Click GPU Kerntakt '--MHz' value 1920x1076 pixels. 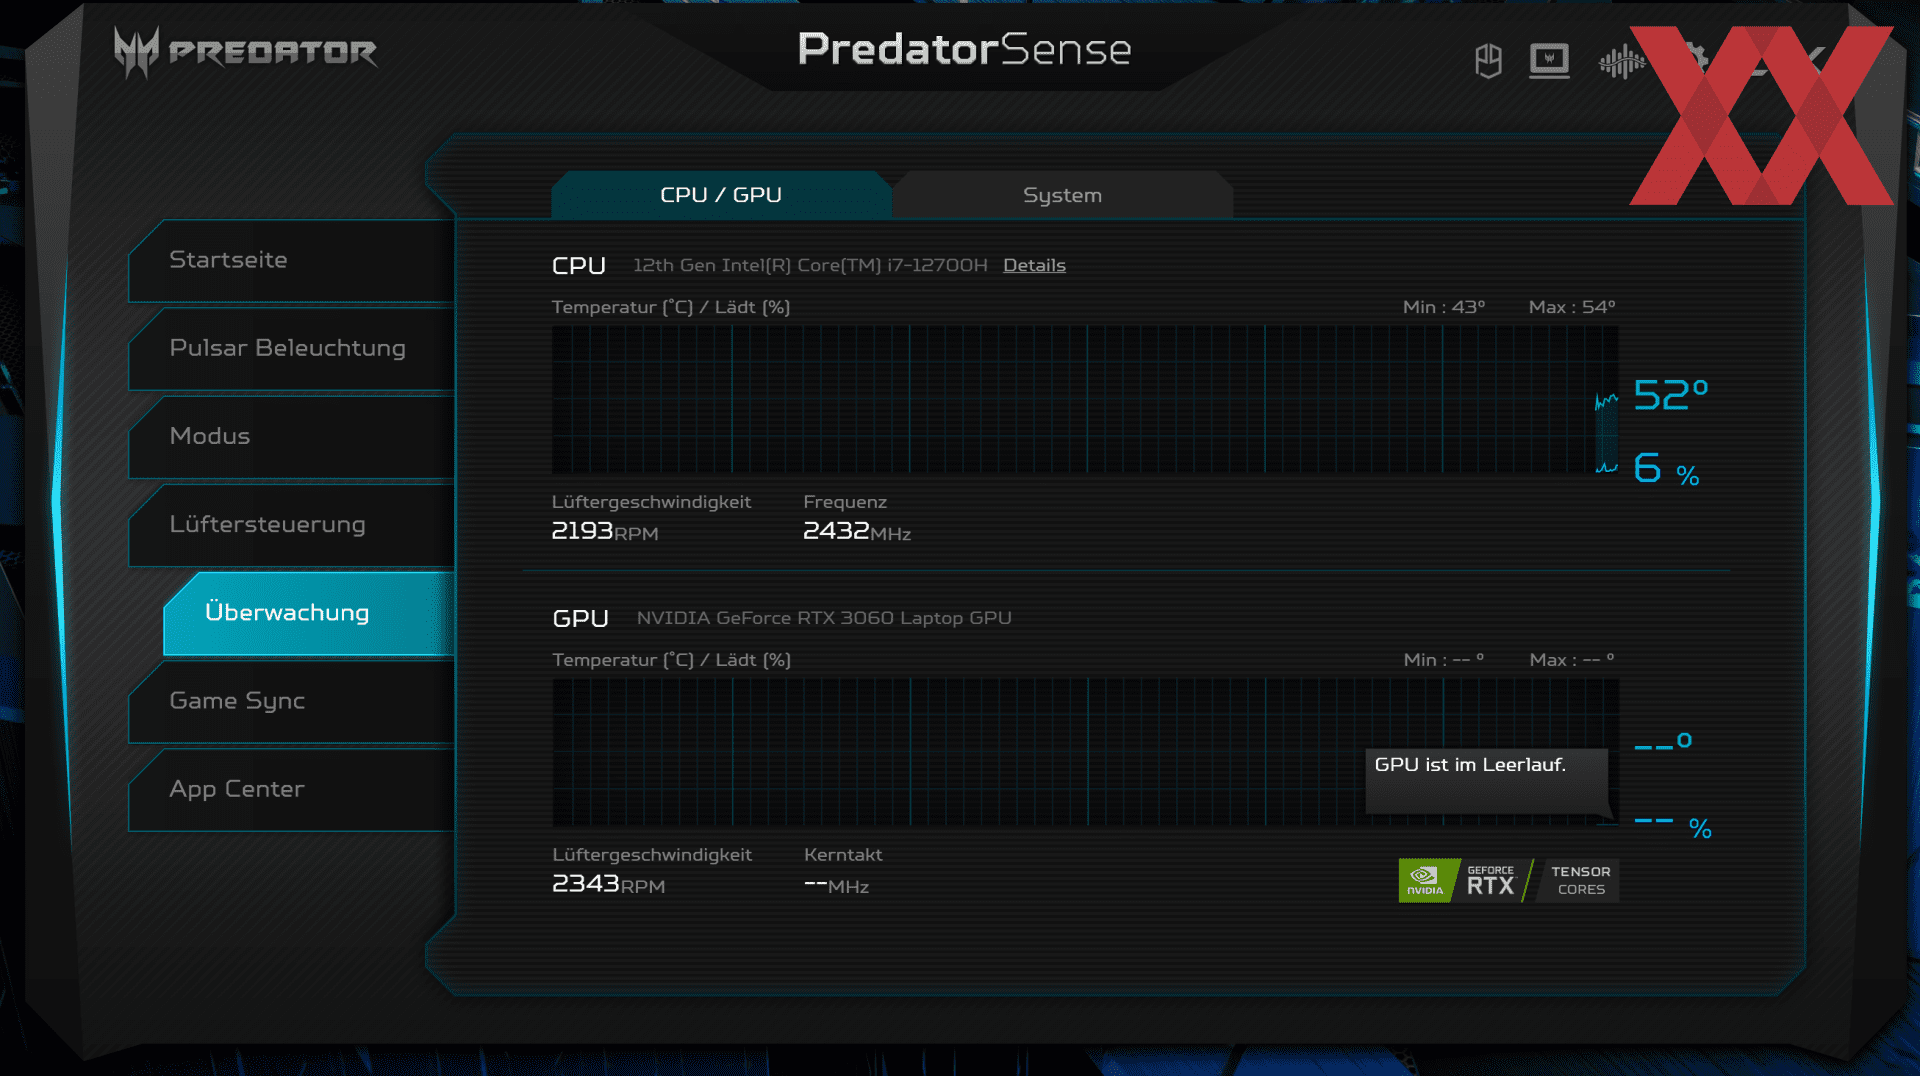point(836,885)
